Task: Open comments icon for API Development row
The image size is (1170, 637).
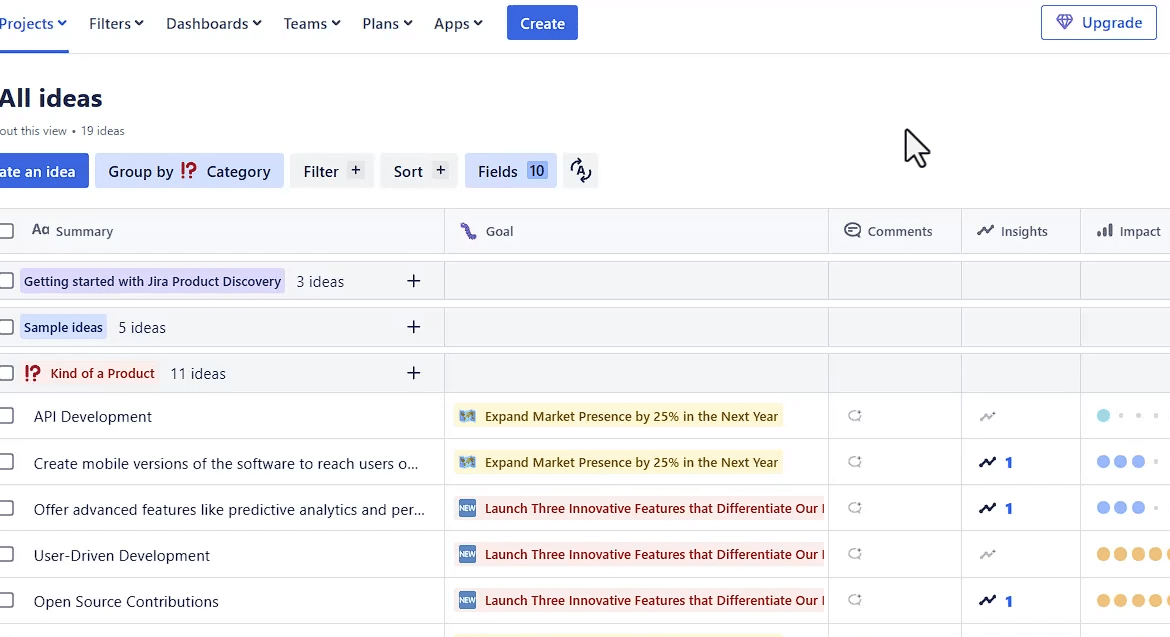Action: coord(854,416)
